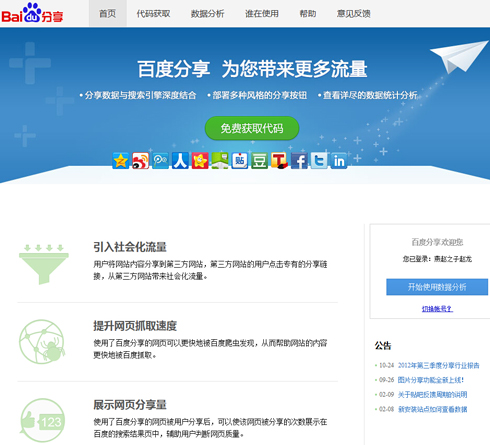The height and width of the screenshot is (445, 490).
Task: Click the green 免费获取代码 button
Action: (x=252, y=128)
